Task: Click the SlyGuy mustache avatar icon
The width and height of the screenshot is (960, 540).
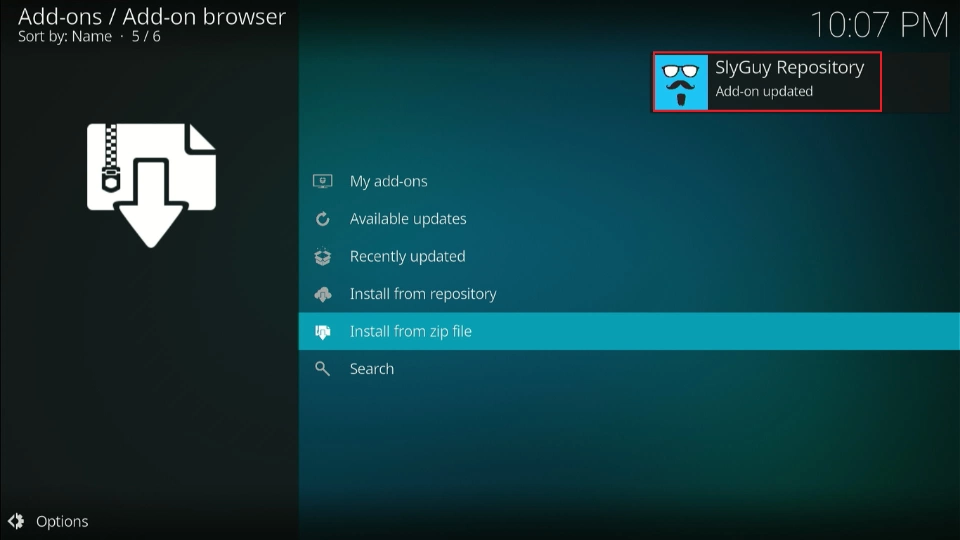Action: click(x=681, y=82)
